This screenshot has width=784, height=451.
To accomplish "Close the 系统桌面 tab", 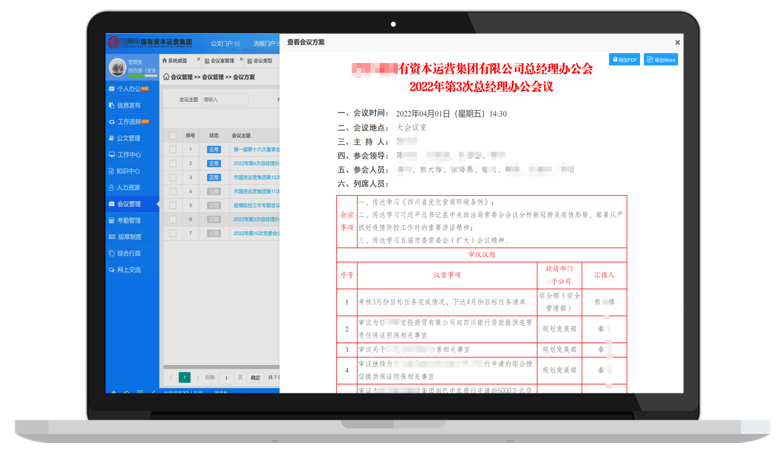I will (198, 60).
